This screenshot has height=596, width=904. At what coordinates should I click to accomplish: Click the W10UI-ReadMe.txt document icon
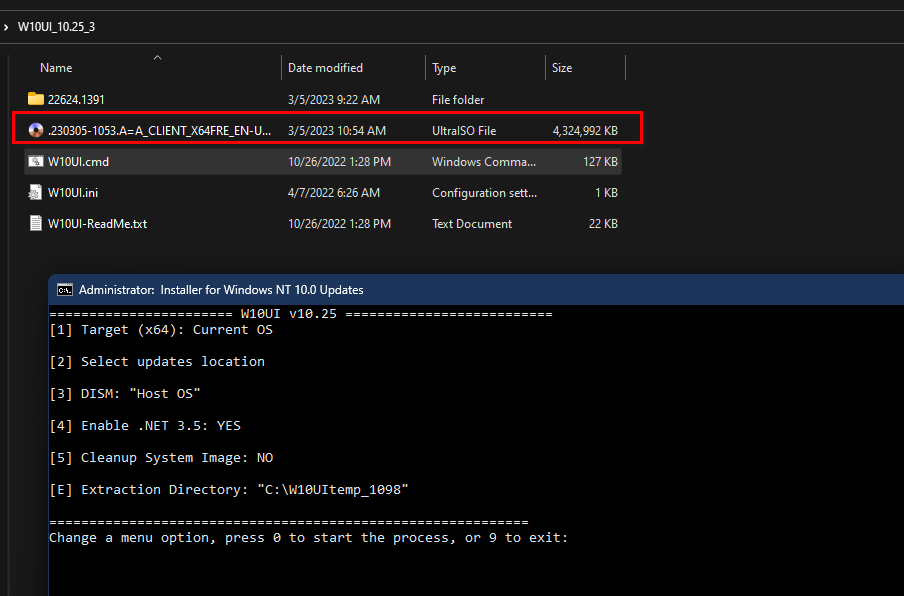click(36, 224)
